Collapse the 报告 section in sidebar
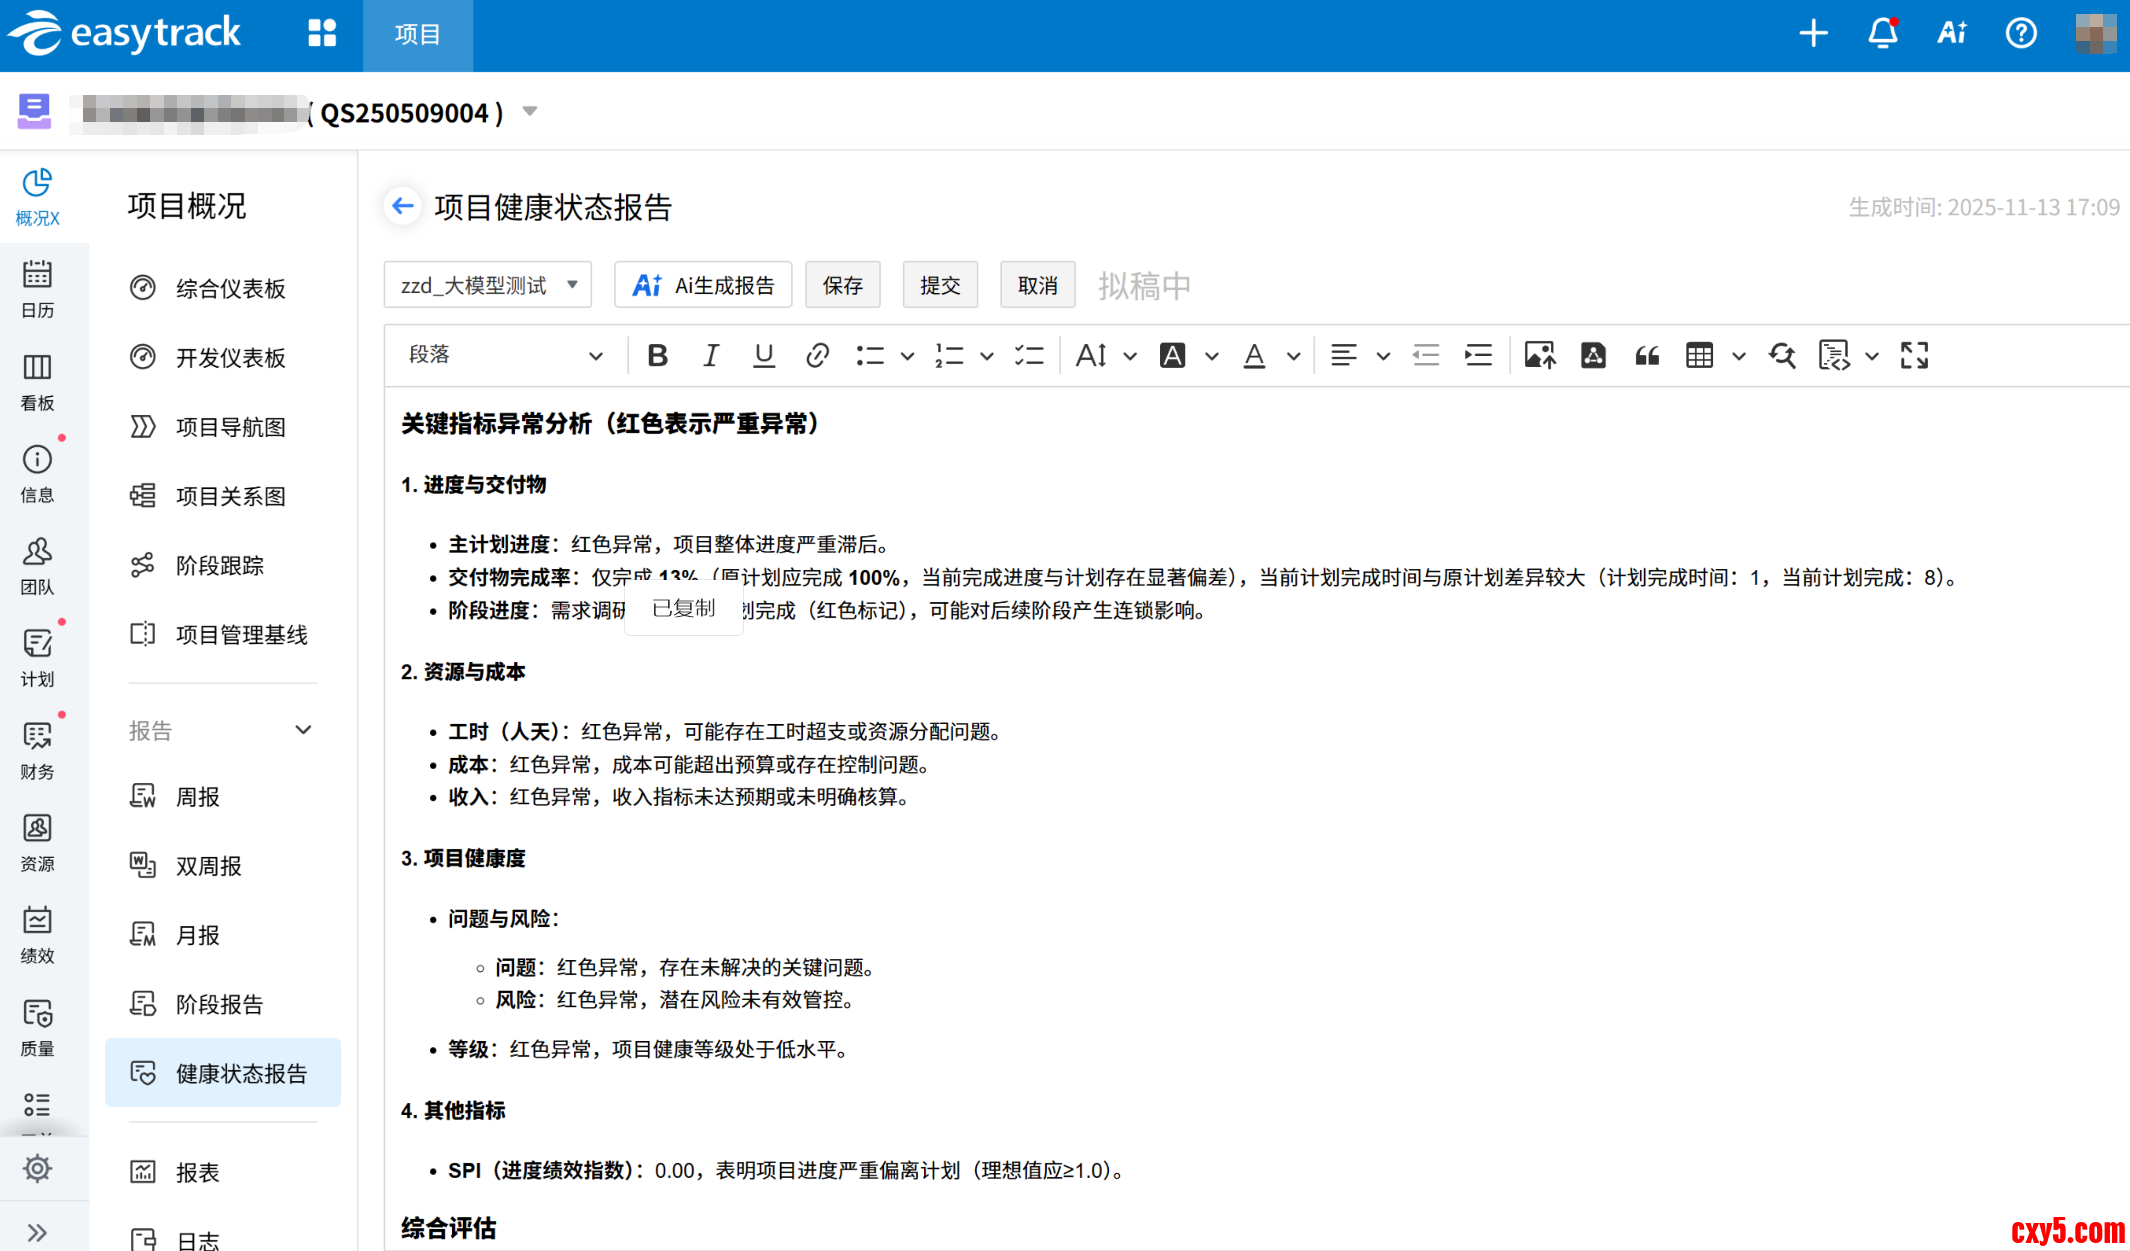The width and height of the screenshot is (2130, 1251). click(x=303, y=730)
